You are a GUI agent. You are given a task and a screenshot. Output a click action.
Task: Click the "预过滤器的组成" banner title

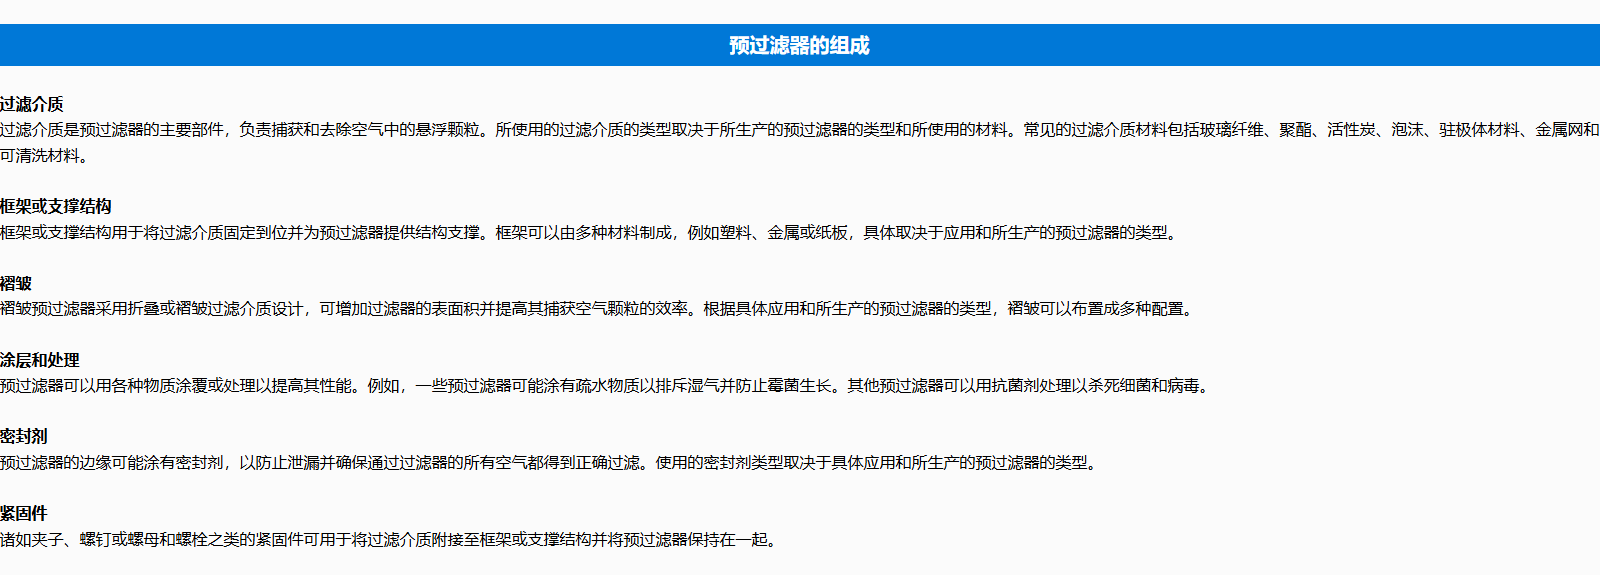pos(799,45)
